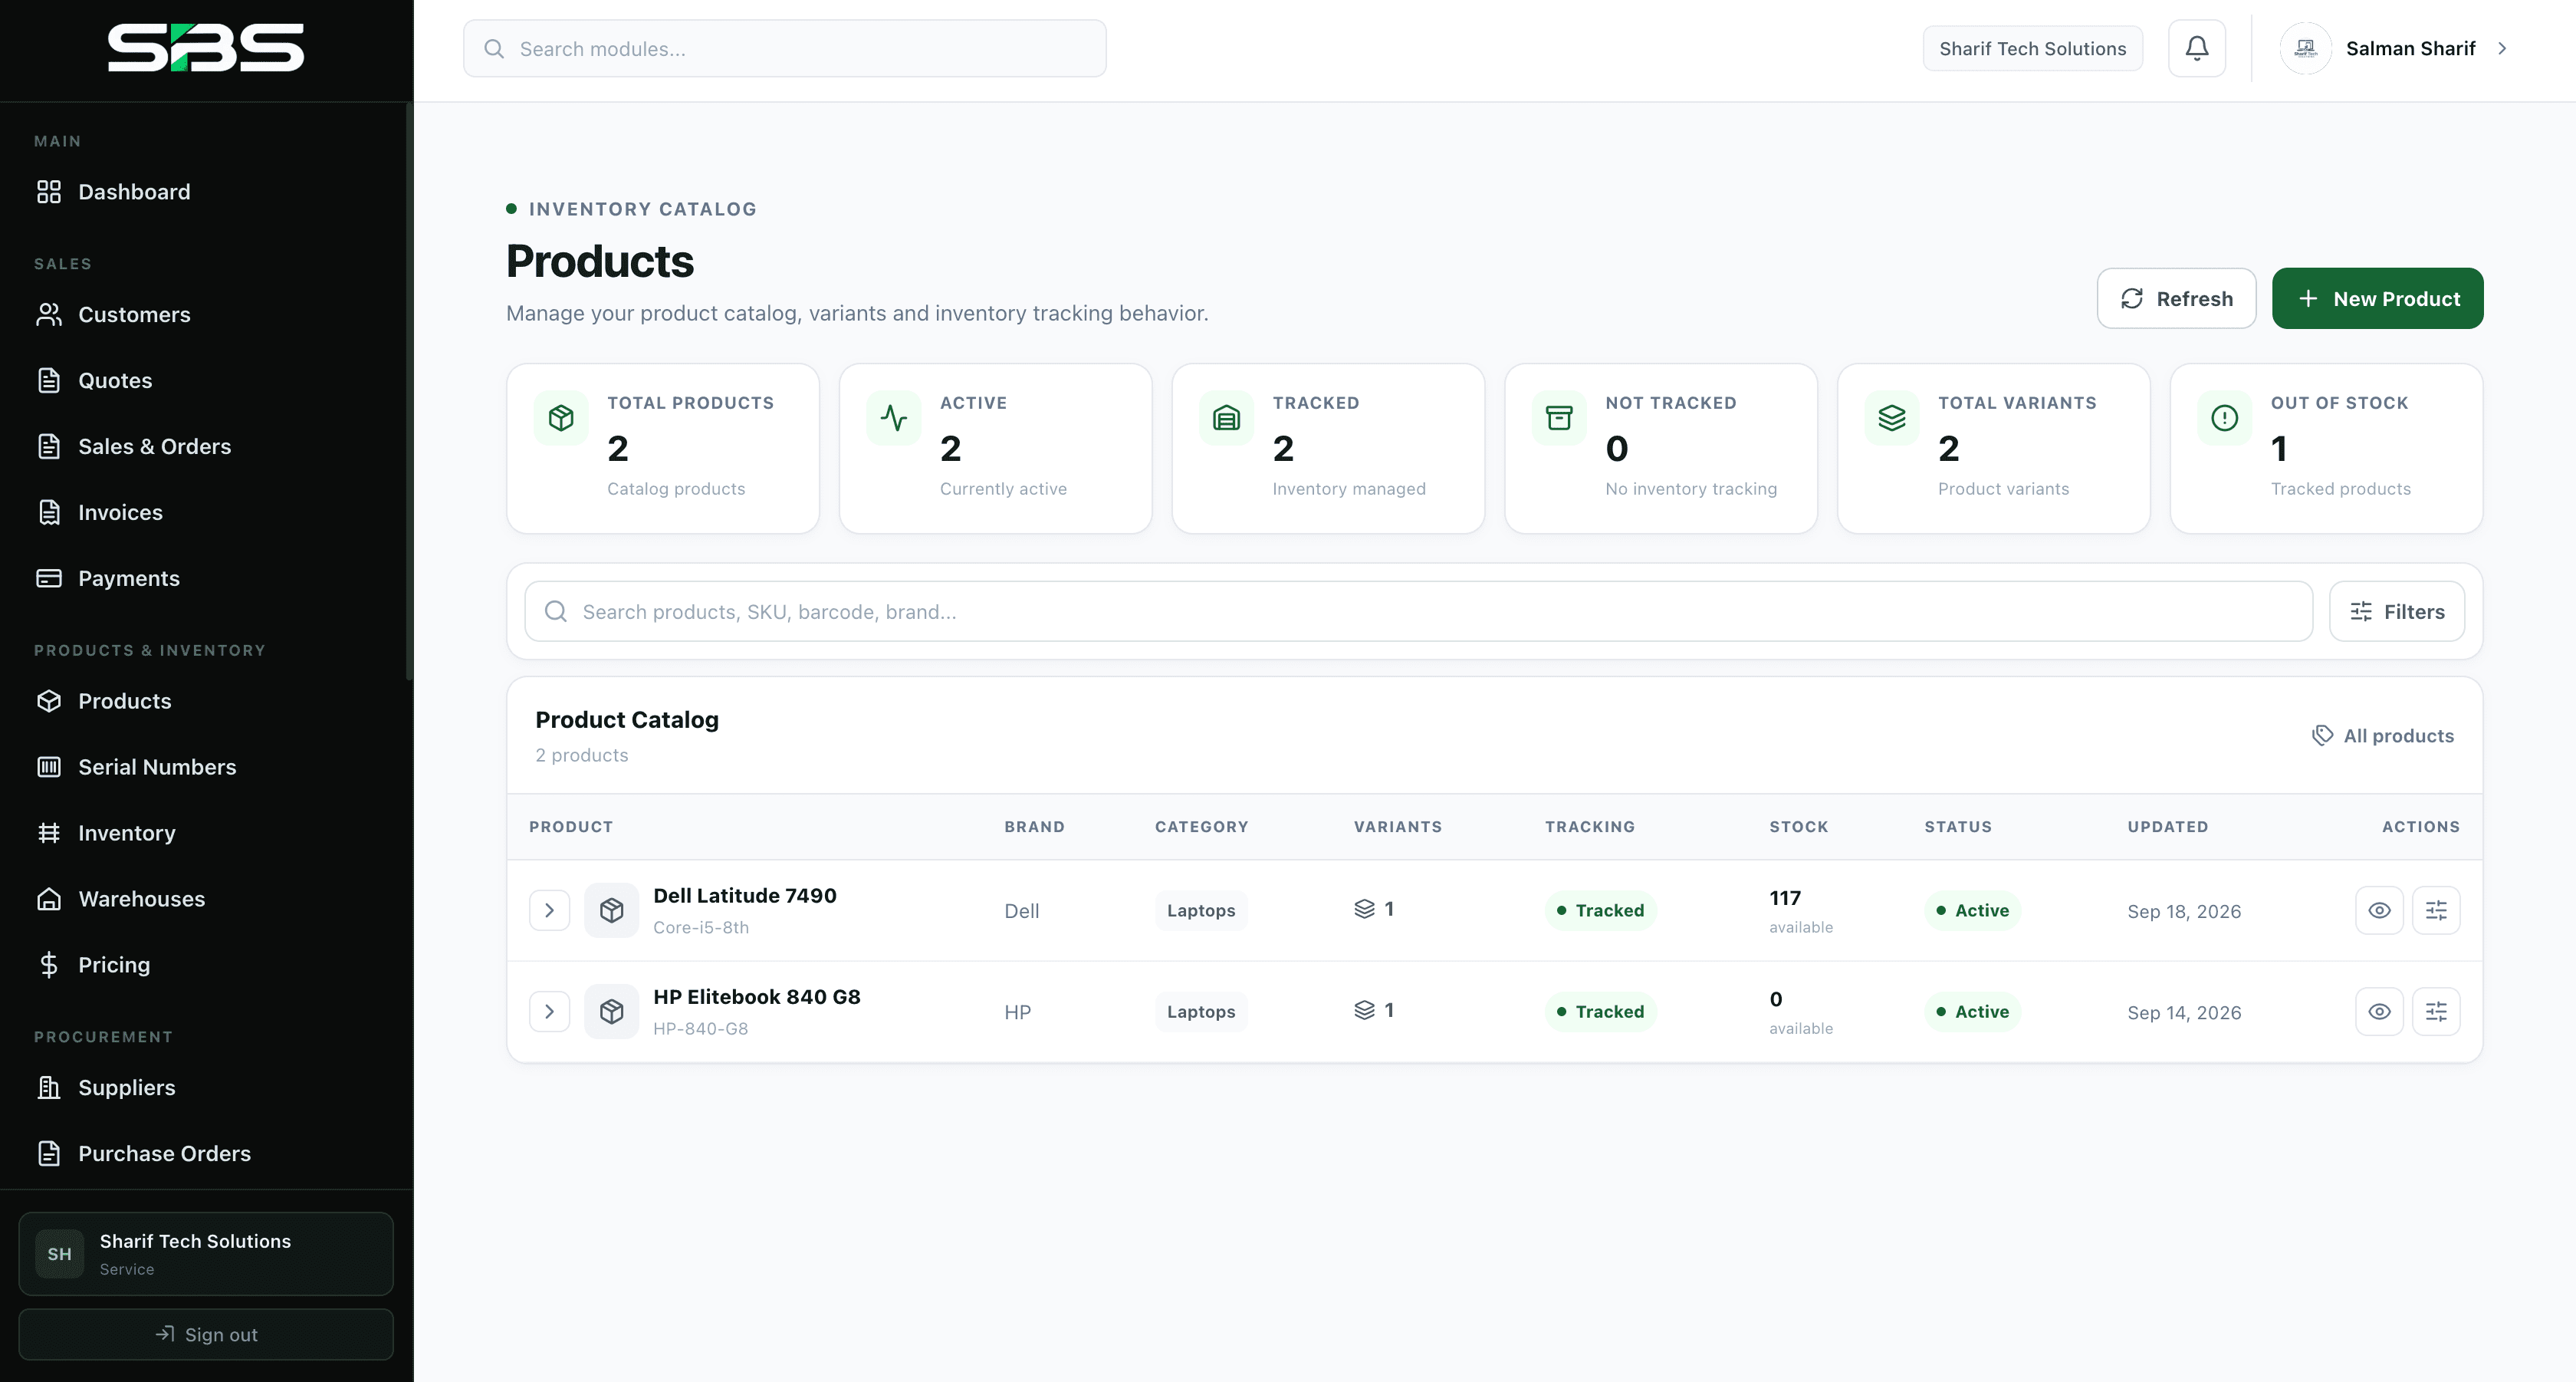Screen dimensions: 2576x1382
Task: Sign out of the account
Action: click(206, 1334)
